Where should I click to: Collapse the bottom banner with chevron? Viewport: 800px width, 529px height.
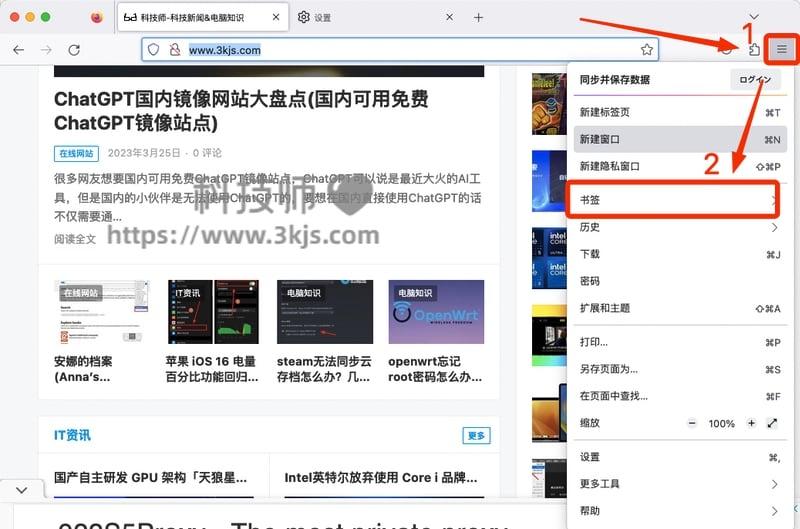coord(21,490)
